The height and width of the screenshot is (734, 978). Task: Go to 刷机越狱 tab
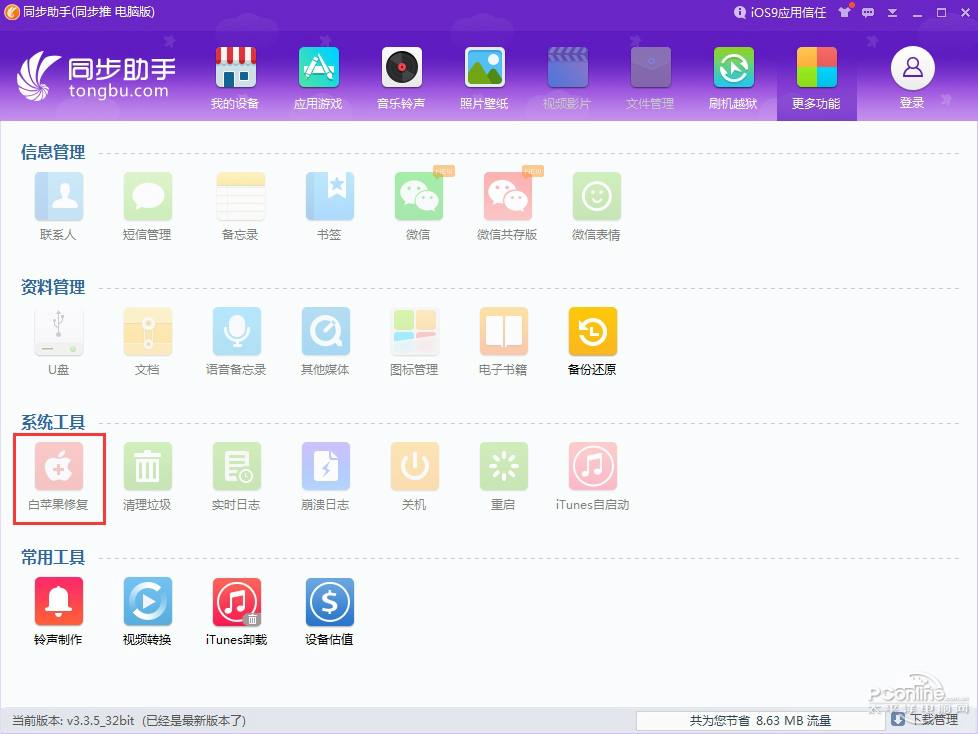[x=733, y=77]
